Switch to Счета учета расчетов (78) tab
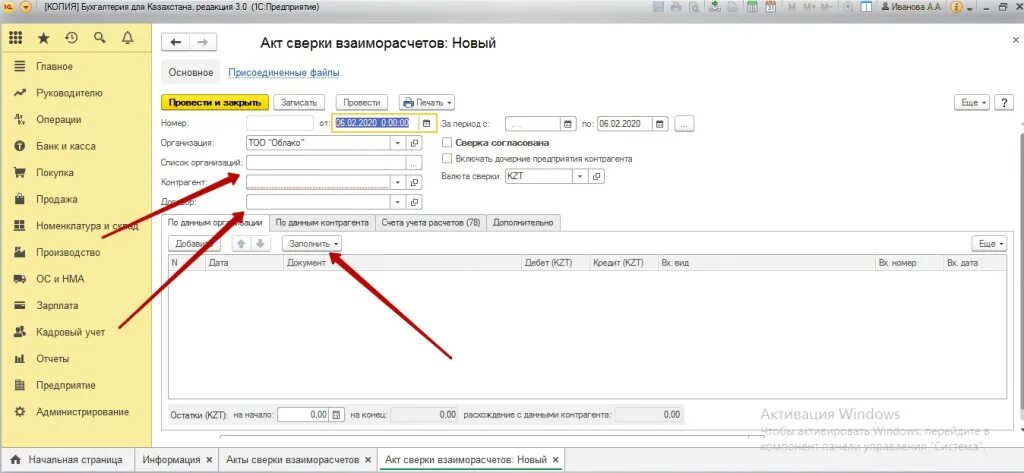 tap(431, 223)
